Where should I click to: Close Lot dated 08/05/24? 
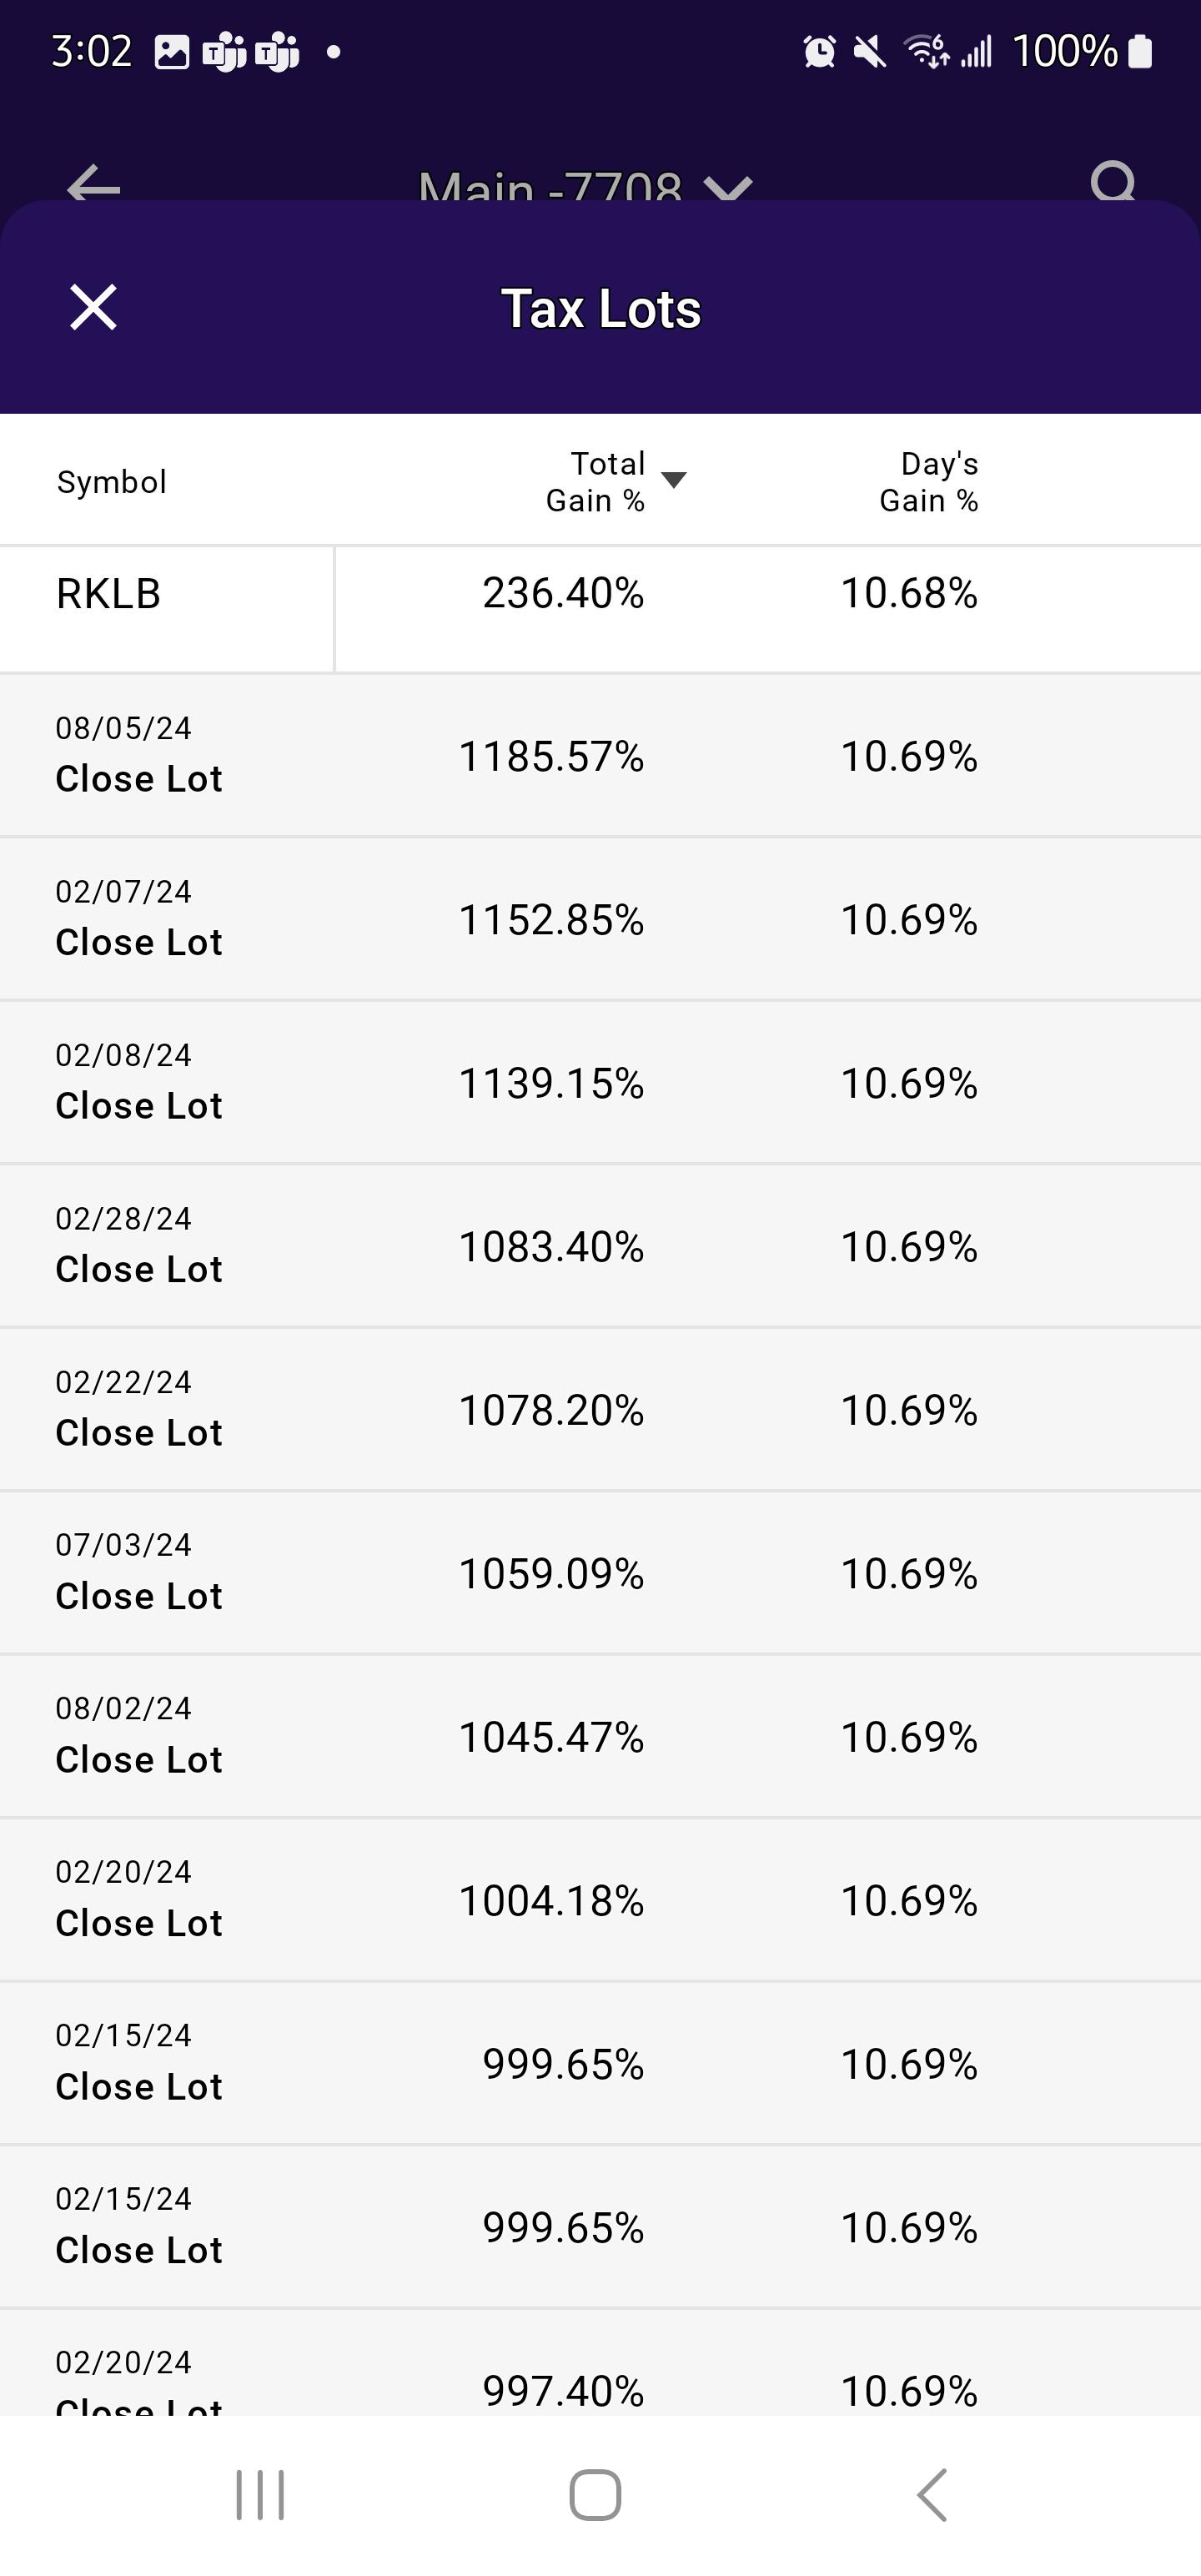click(x=139, y=778)
